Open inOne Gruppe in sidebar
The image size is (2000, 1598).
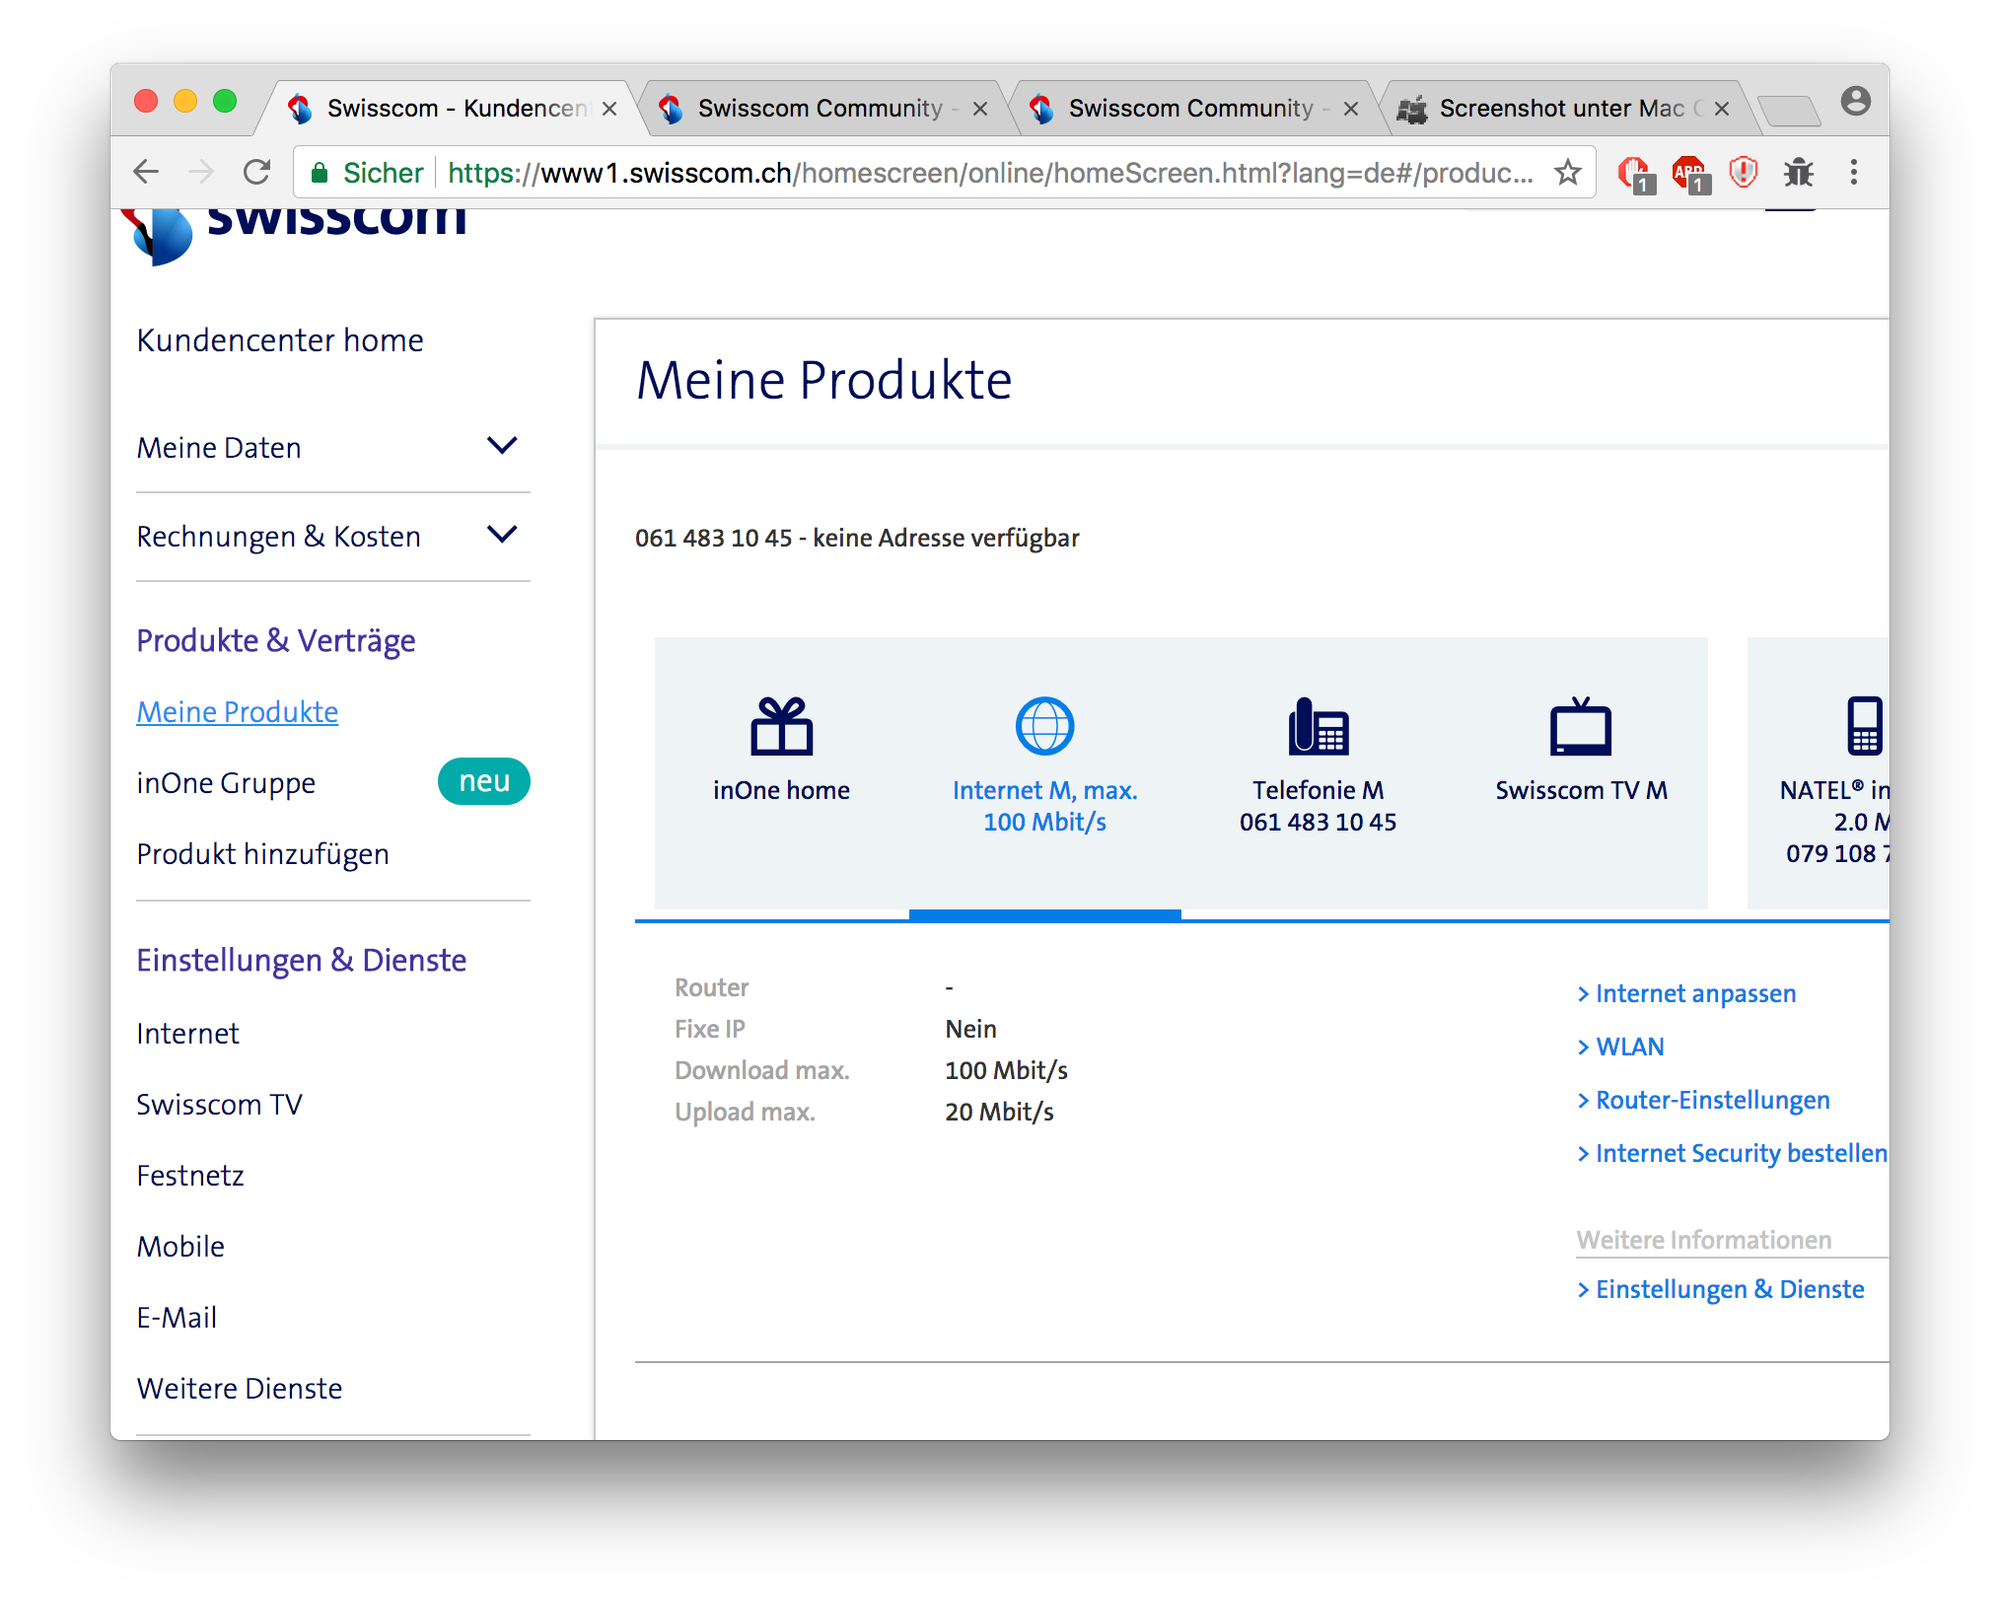tap(226, 782)
